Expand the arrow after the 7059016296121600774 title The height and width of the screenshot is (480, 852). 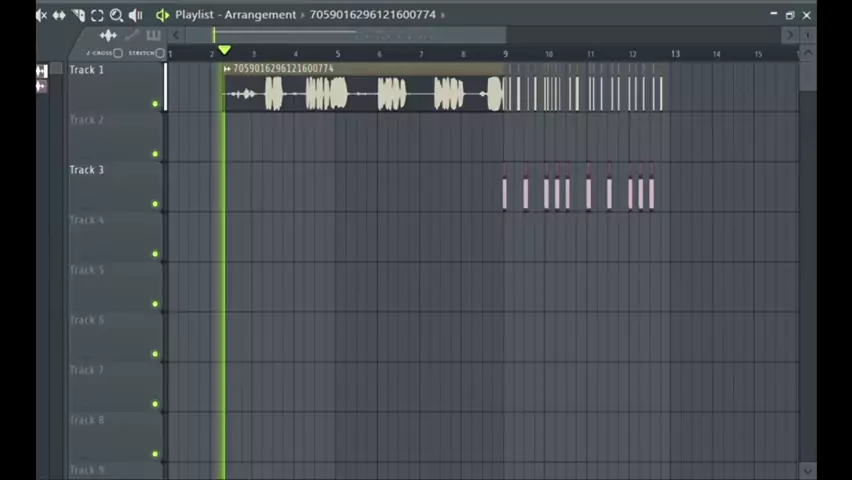point(443,15)
